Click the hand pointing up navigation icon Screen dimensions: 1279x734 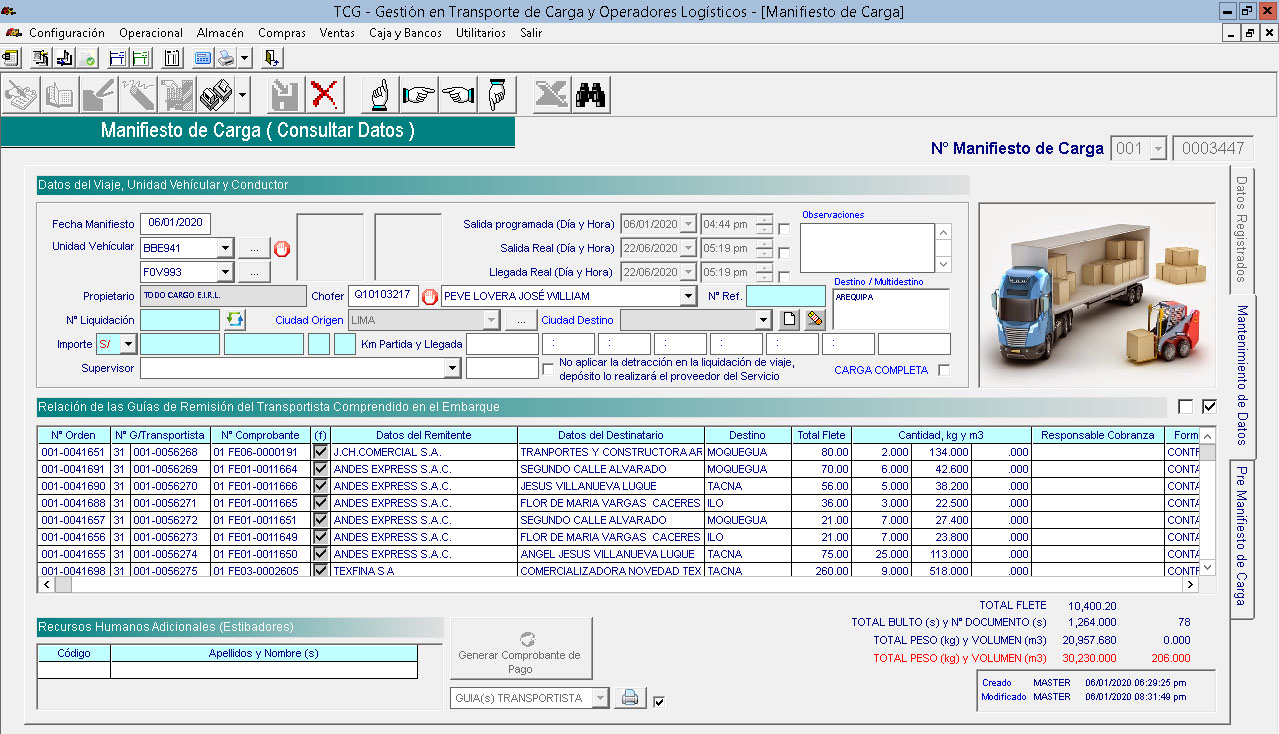click(x=380, y=95)
